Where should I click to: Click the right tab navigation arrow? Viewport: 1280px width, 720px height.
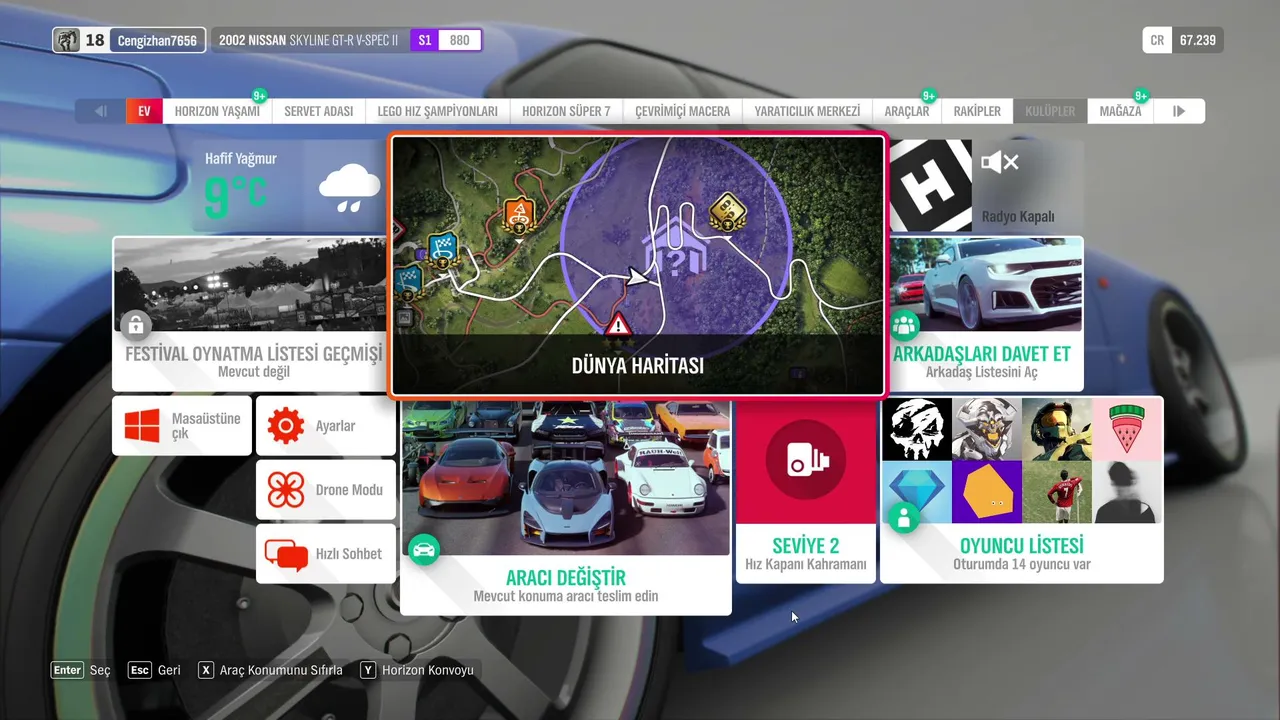(x=1179, y=111)
